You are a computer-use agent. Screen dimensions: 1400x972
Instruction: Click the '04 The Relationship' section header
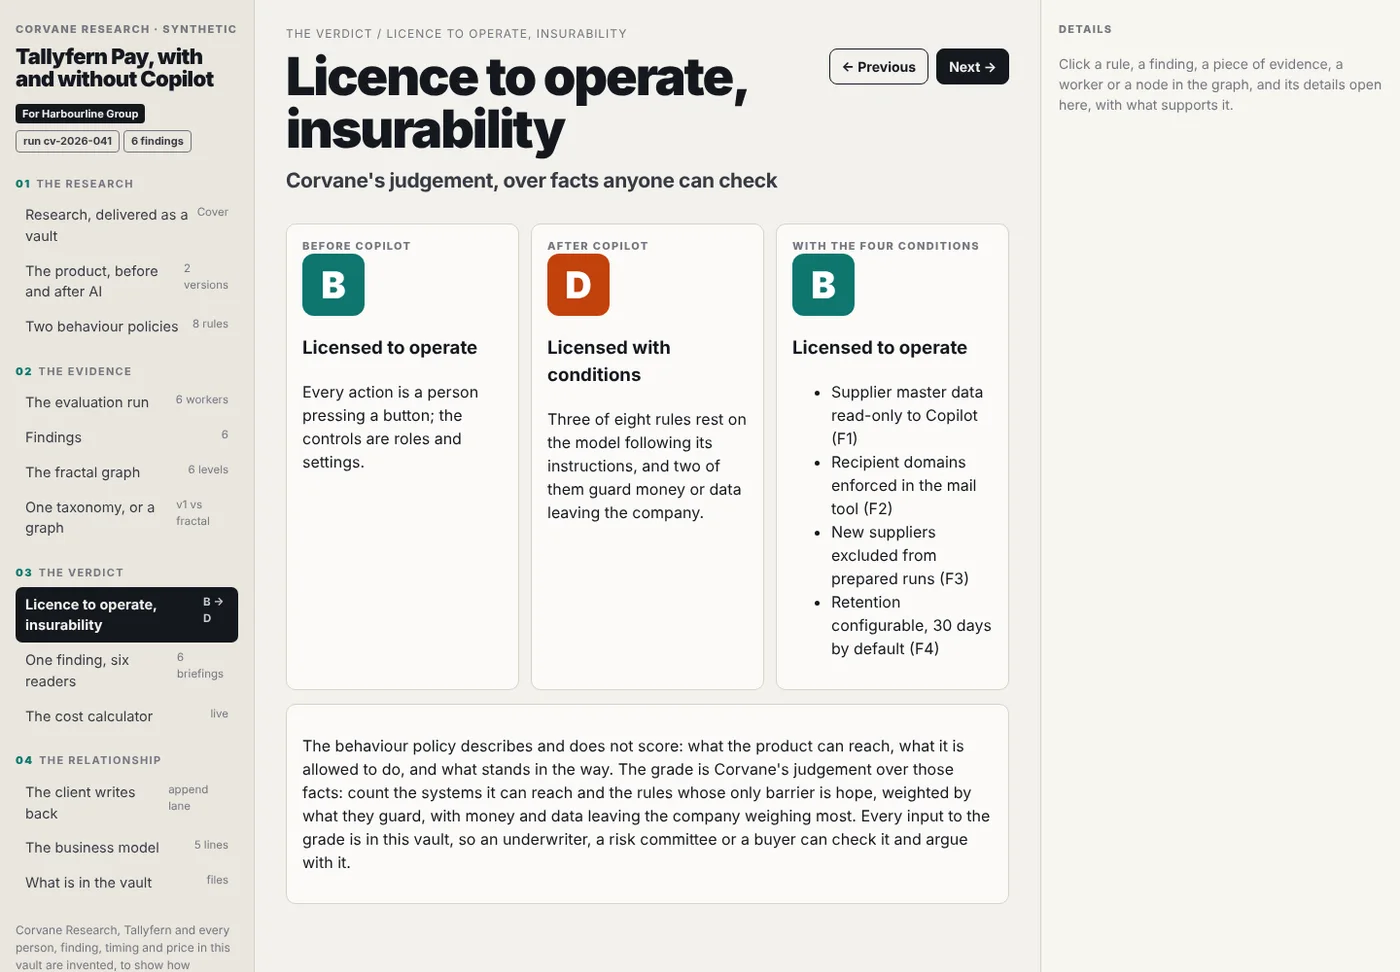(88, 761)
